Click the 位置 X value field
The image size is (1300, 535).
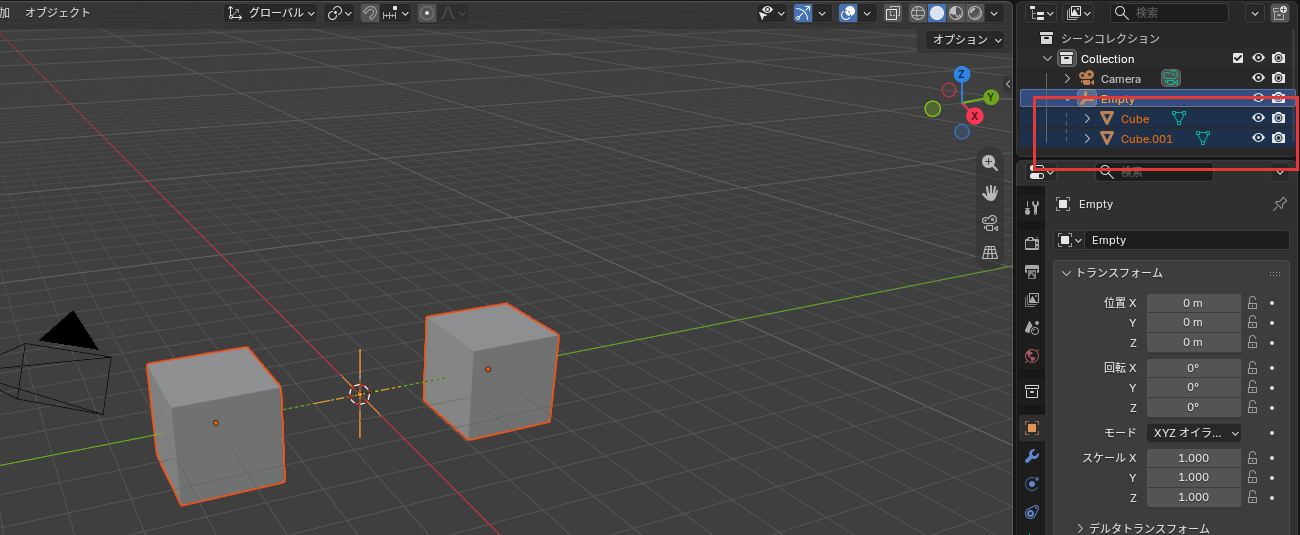(1193, 303)
